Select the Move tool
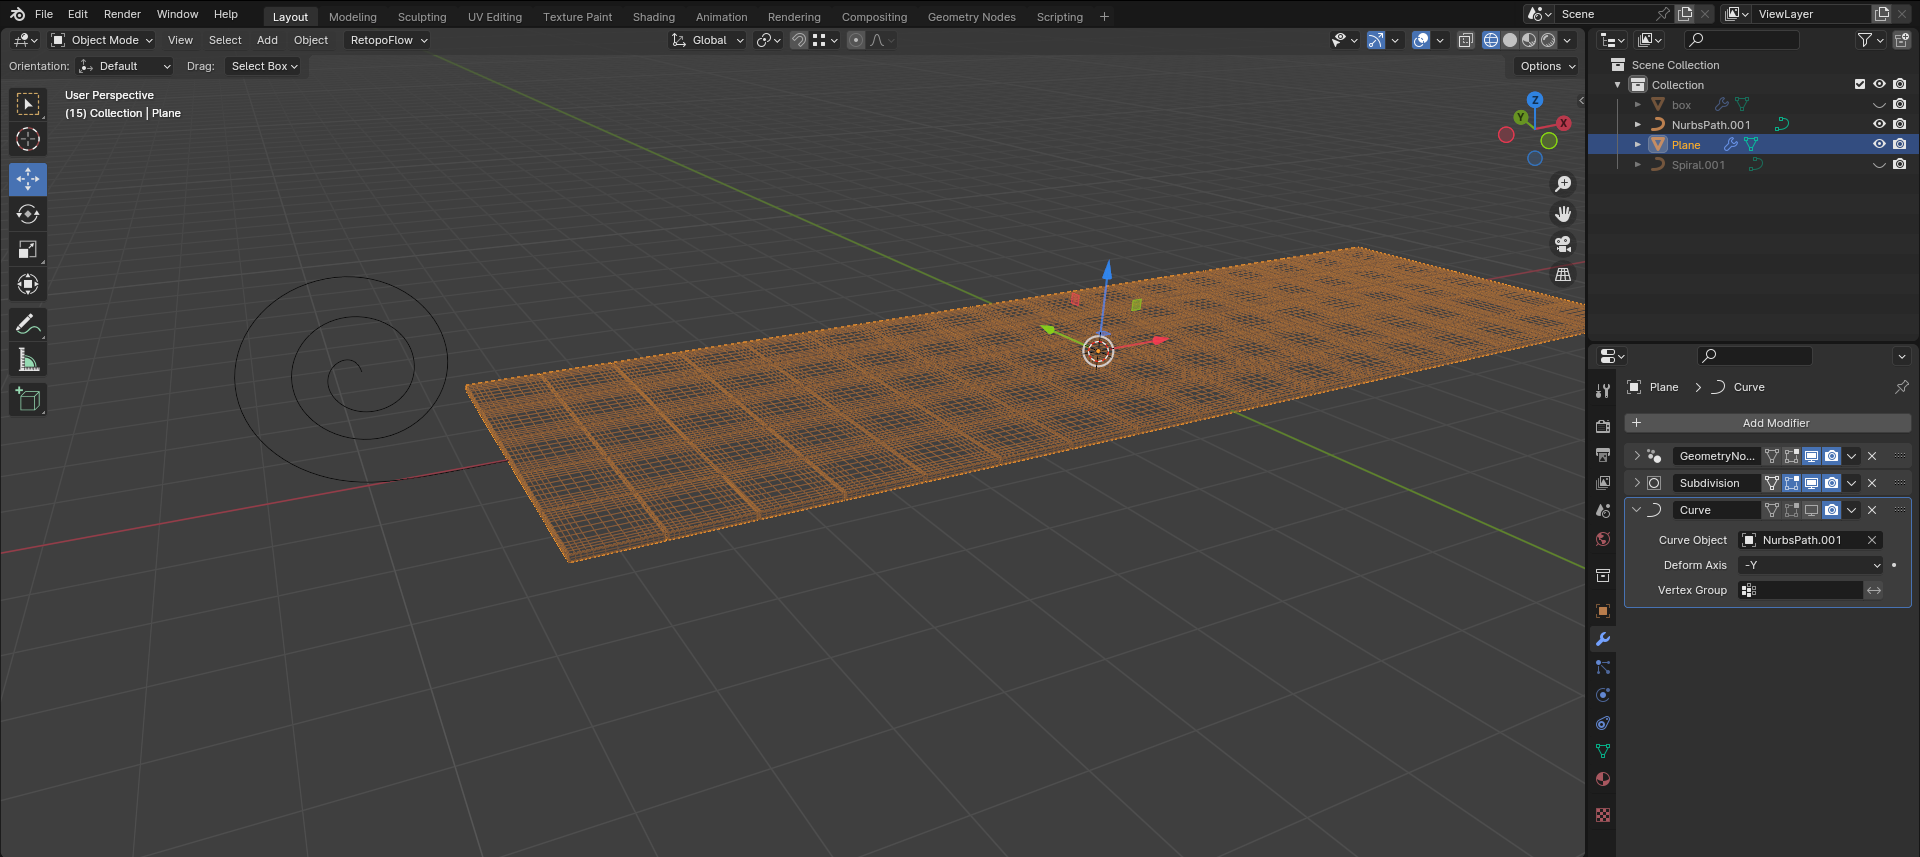1920x857 pixels. point(28,179)
